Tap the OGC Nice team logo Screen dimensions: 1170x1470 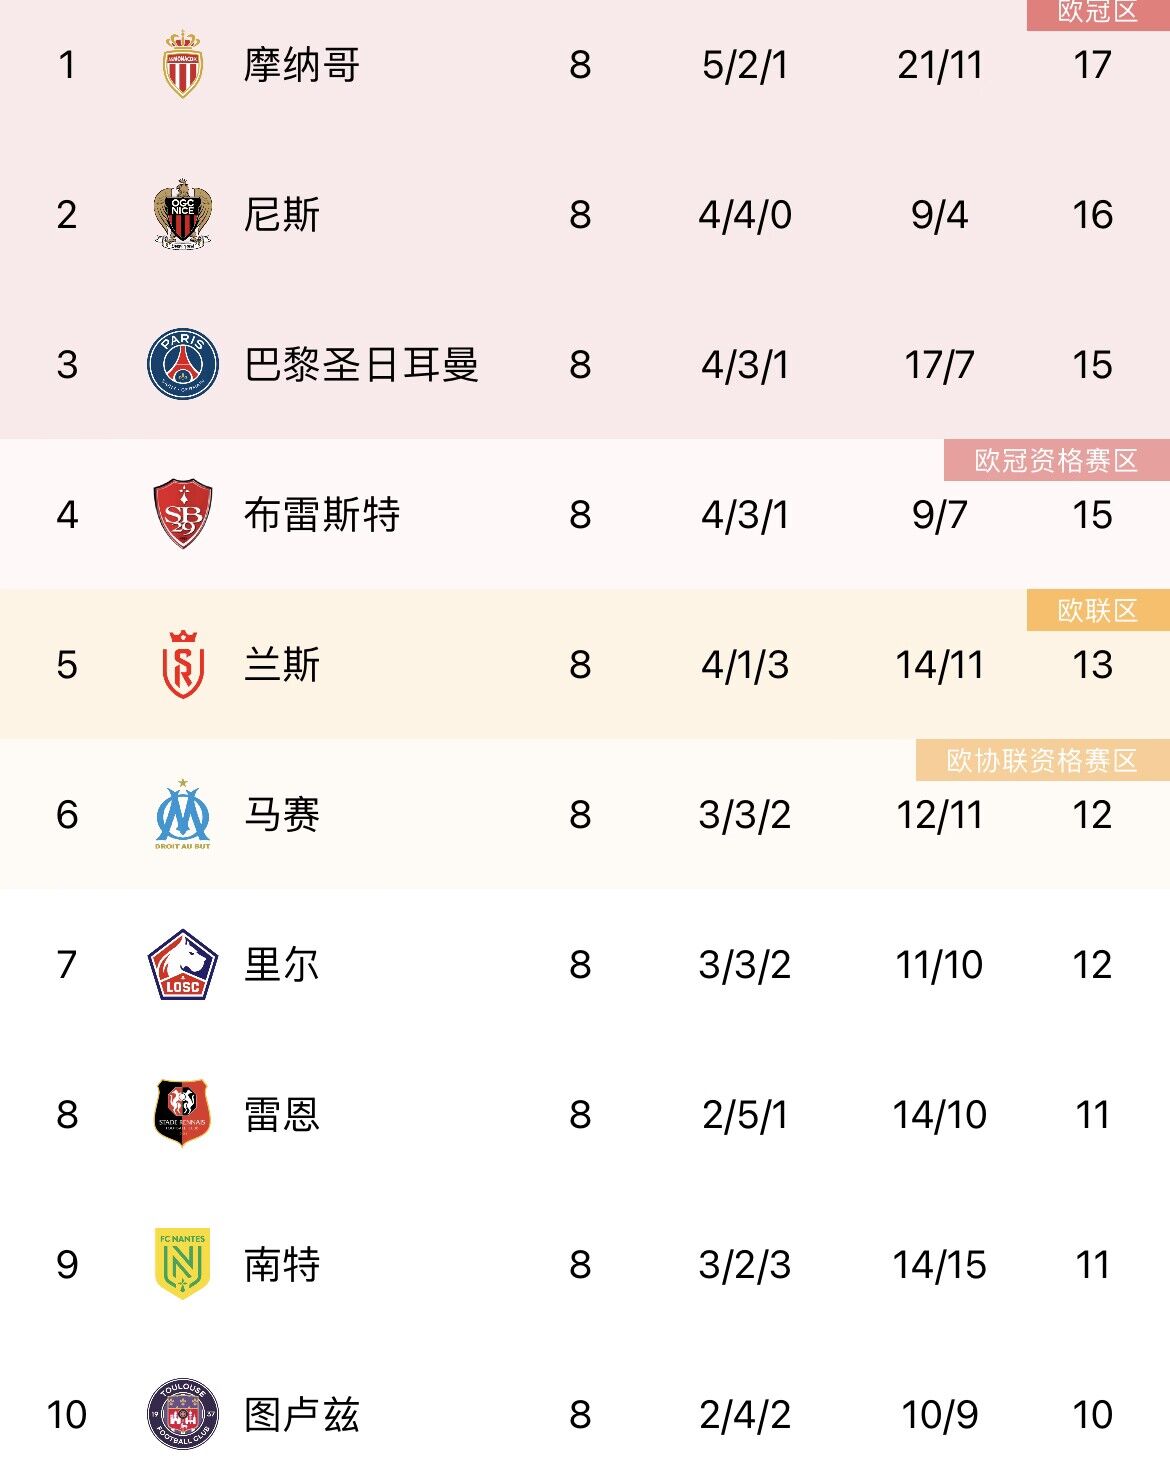(183, 214)
